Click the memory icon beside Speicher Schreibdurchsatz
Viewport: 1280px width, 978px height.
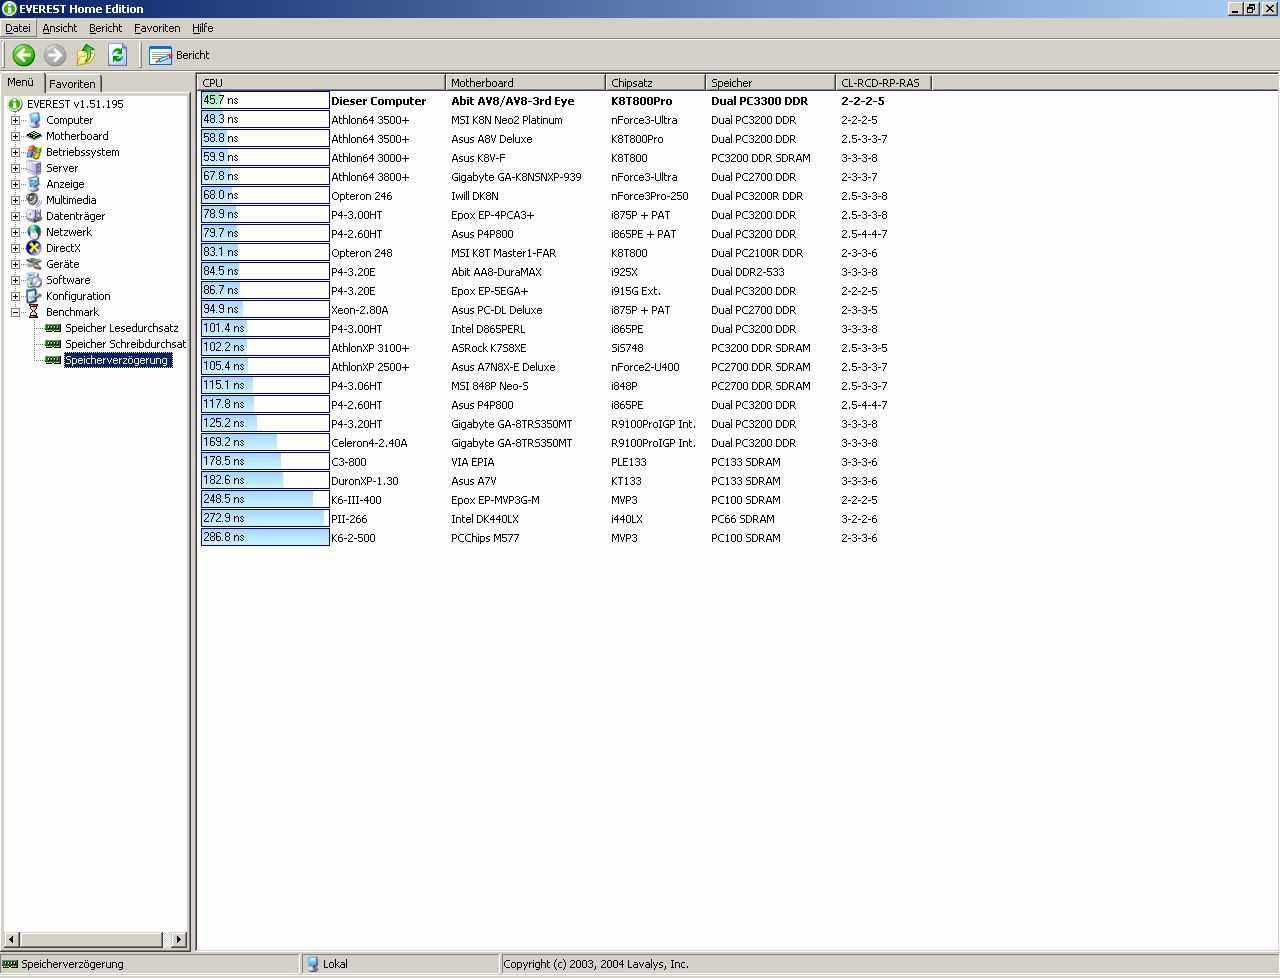point(54,344)
